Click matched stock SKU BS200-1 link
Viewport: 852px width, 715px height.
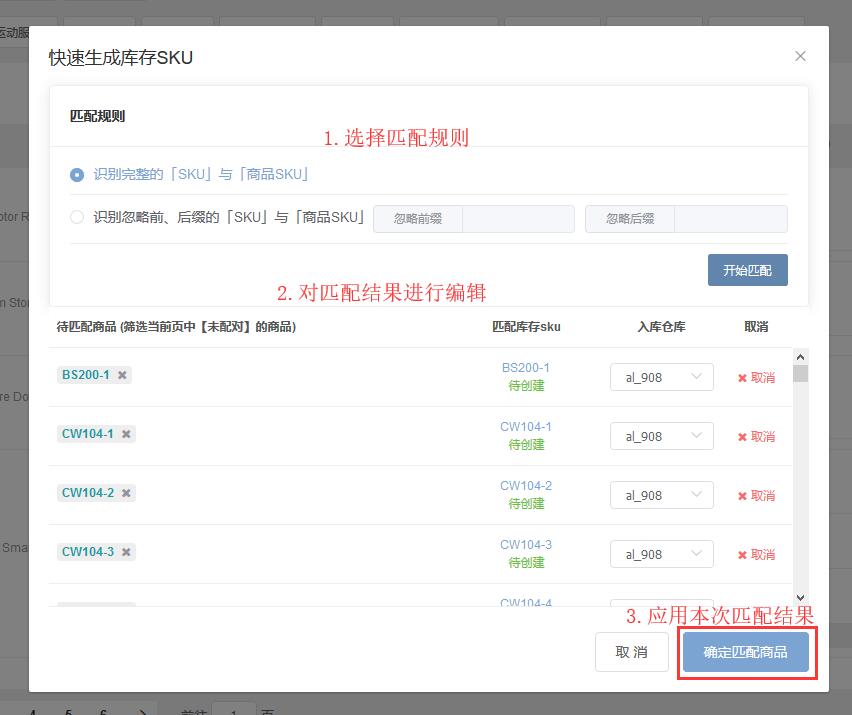pyautogui.click(x=525, y=368)
